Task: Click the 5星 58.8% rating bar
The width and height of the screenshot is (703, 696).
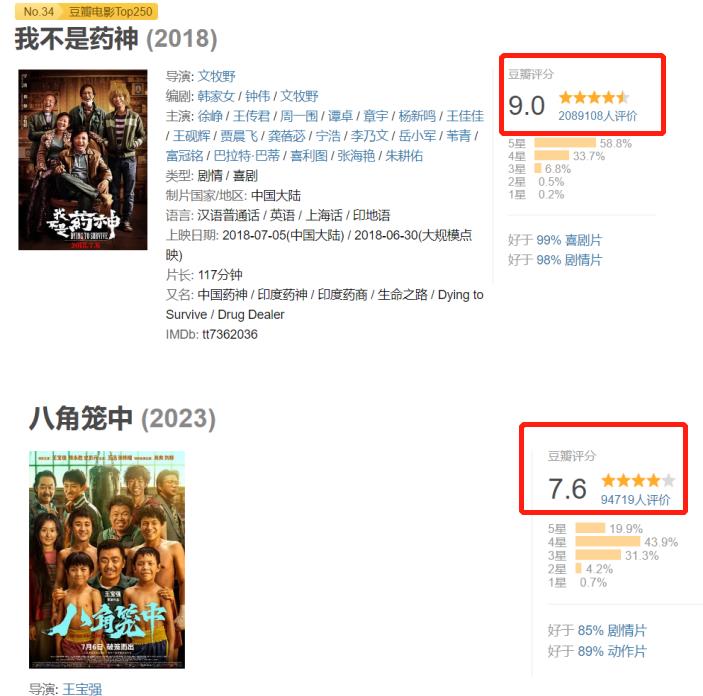Action: pyautogui.click(x=565, y=143)
